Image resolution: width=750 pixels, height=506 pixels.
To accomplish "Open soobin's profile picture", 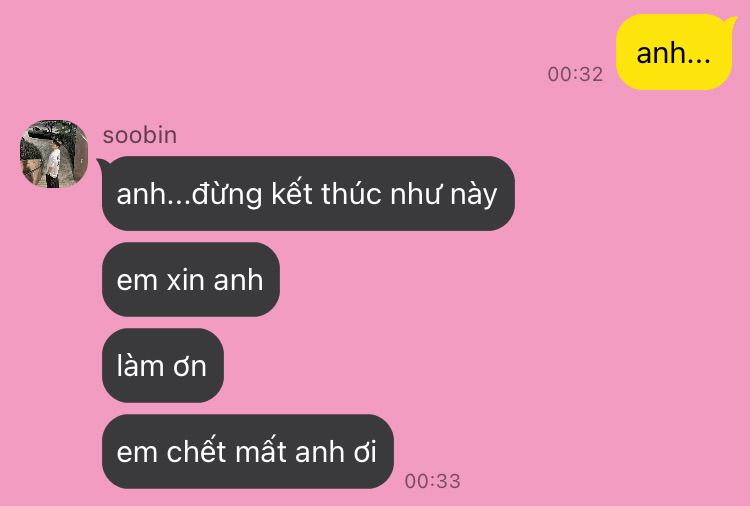I will point(54,154).
